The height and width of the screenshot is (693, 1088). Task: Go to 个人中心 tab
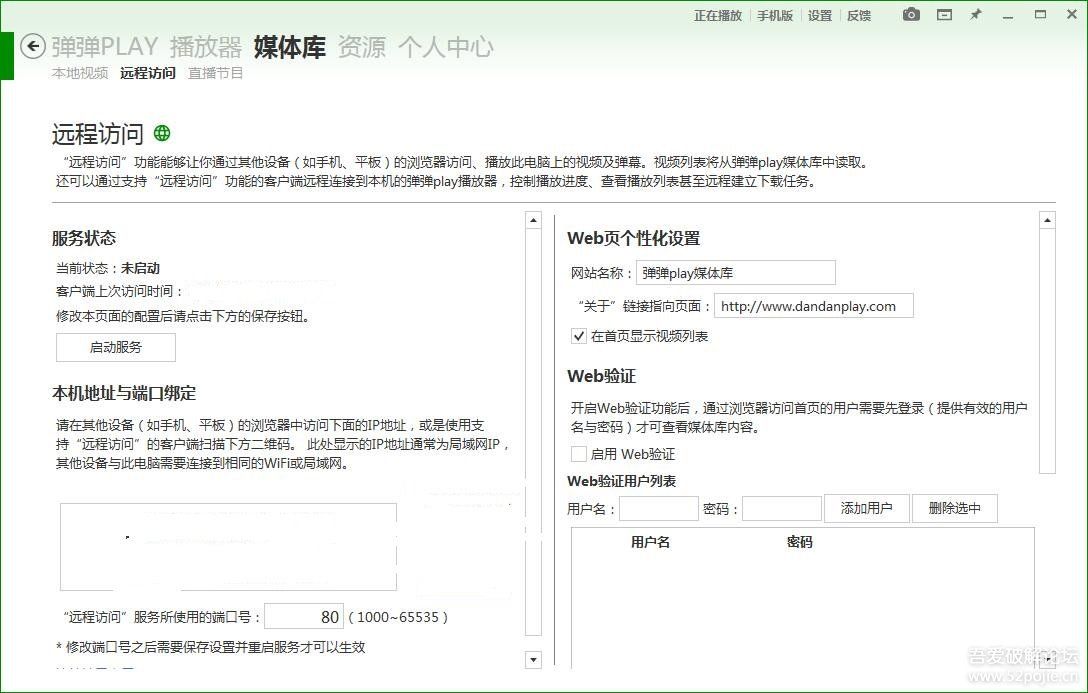click(x=445, y=47)
